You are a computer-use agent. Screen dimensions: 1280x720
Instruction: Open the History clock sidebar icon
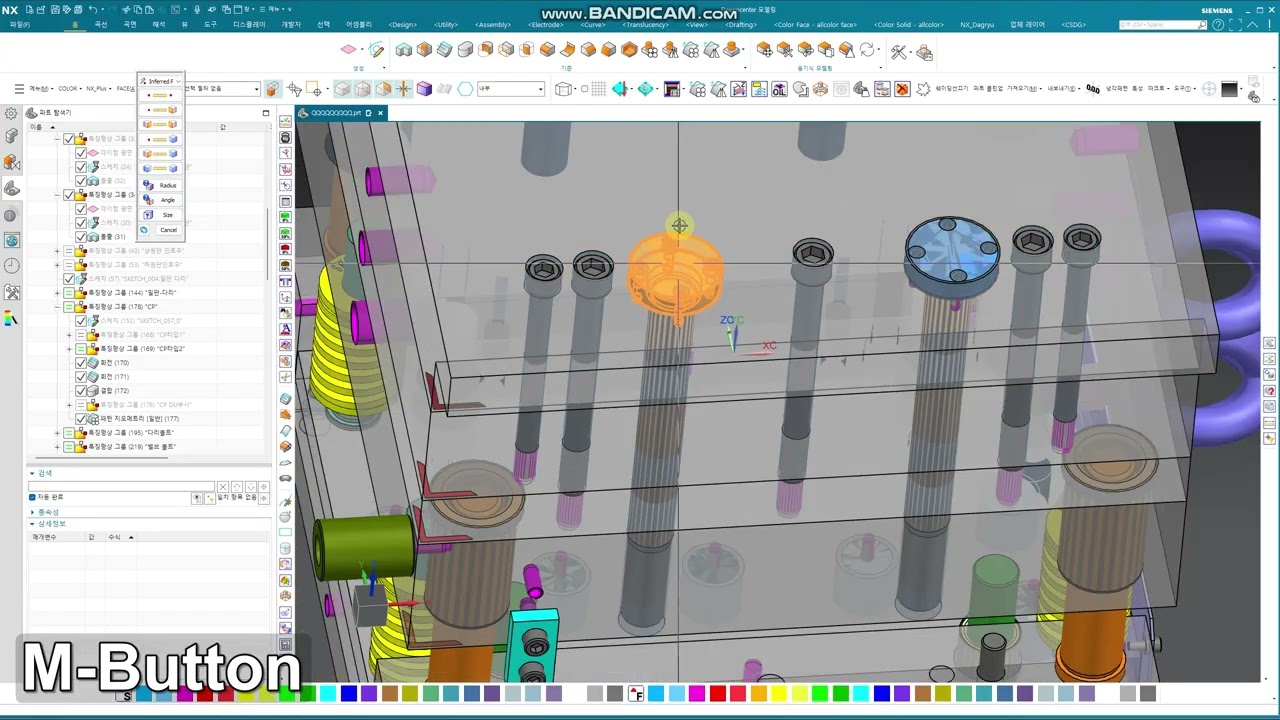11,266
